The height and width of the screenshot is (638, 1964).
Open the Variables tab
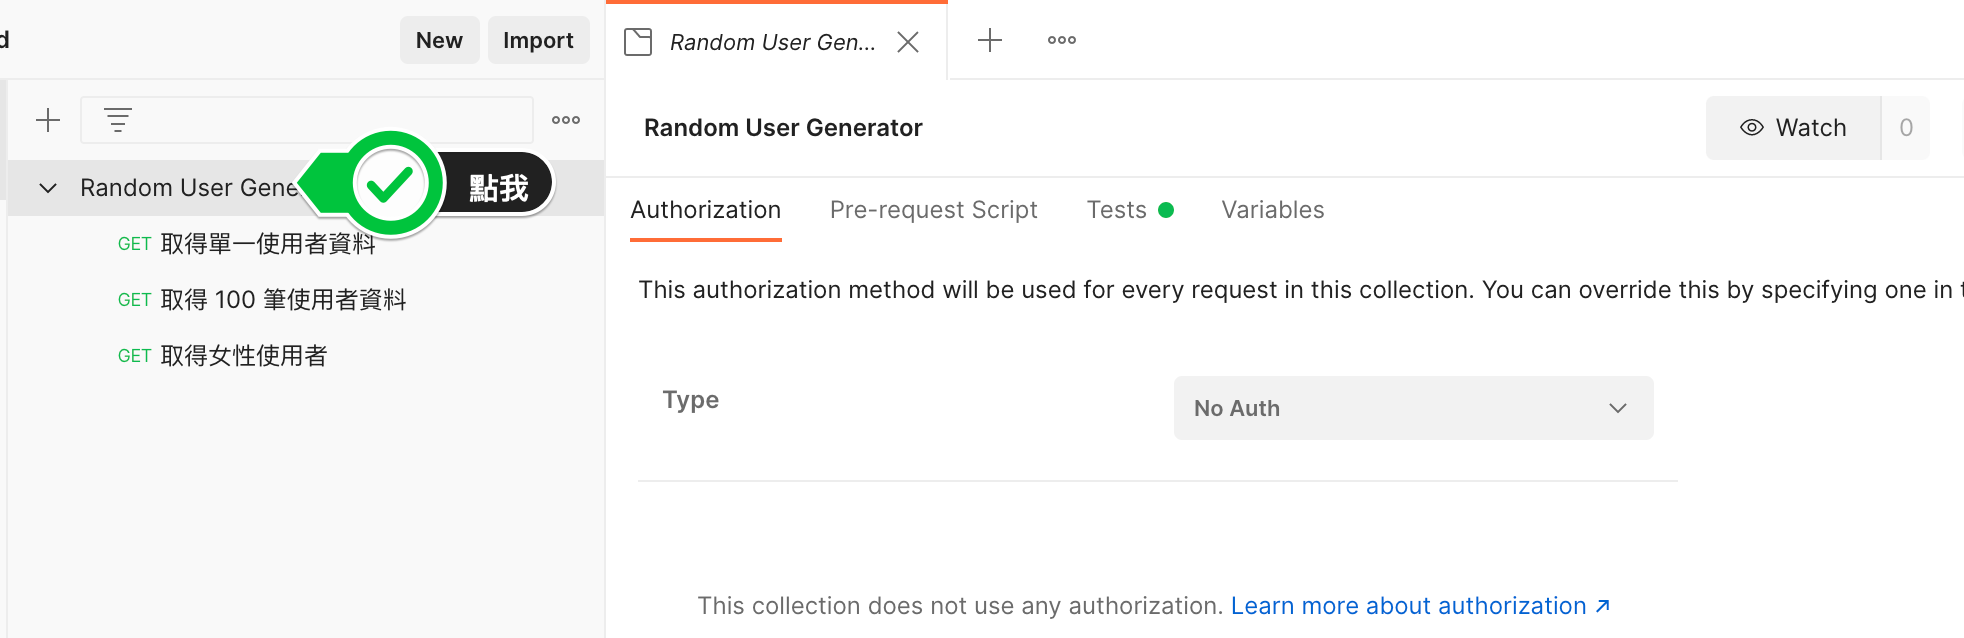tap(1272, 210)
